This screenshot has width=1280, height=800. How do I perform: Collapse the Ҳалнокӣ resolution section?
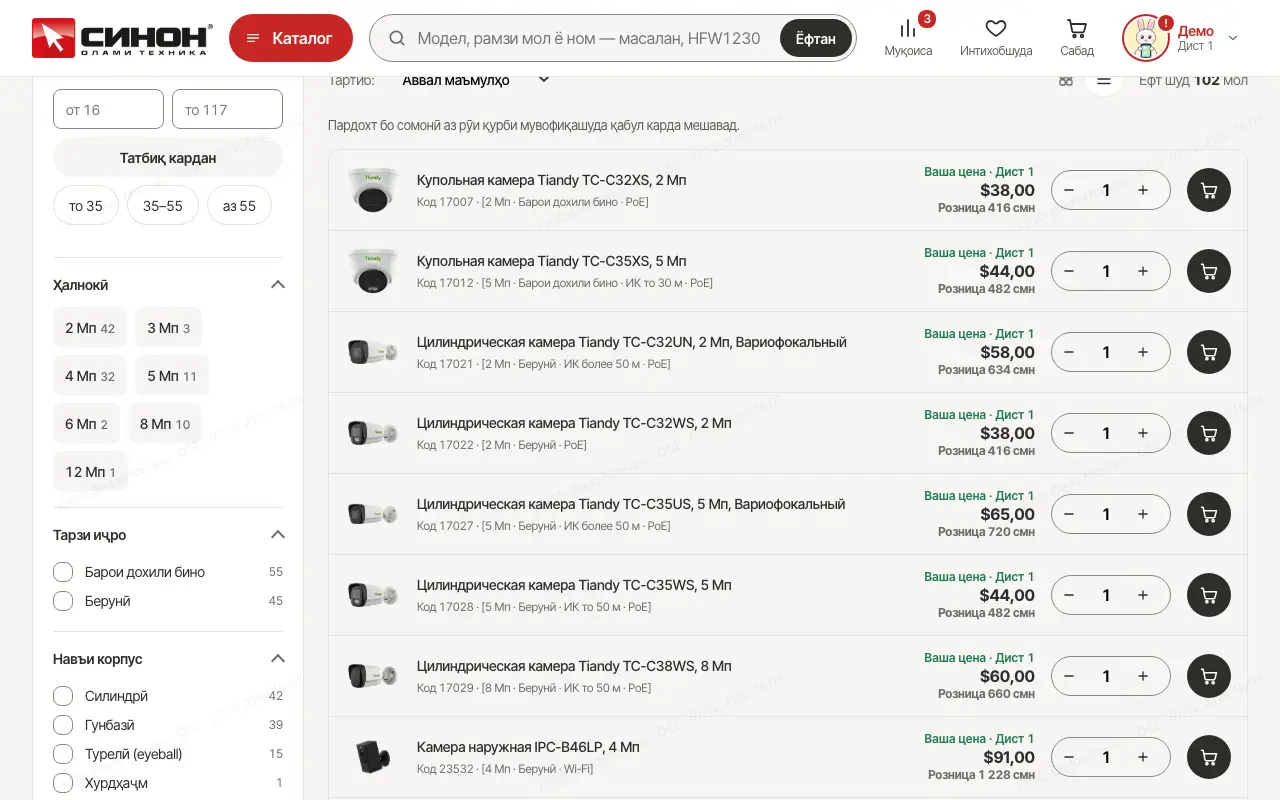pyautogui.click(x=278, y=285)
